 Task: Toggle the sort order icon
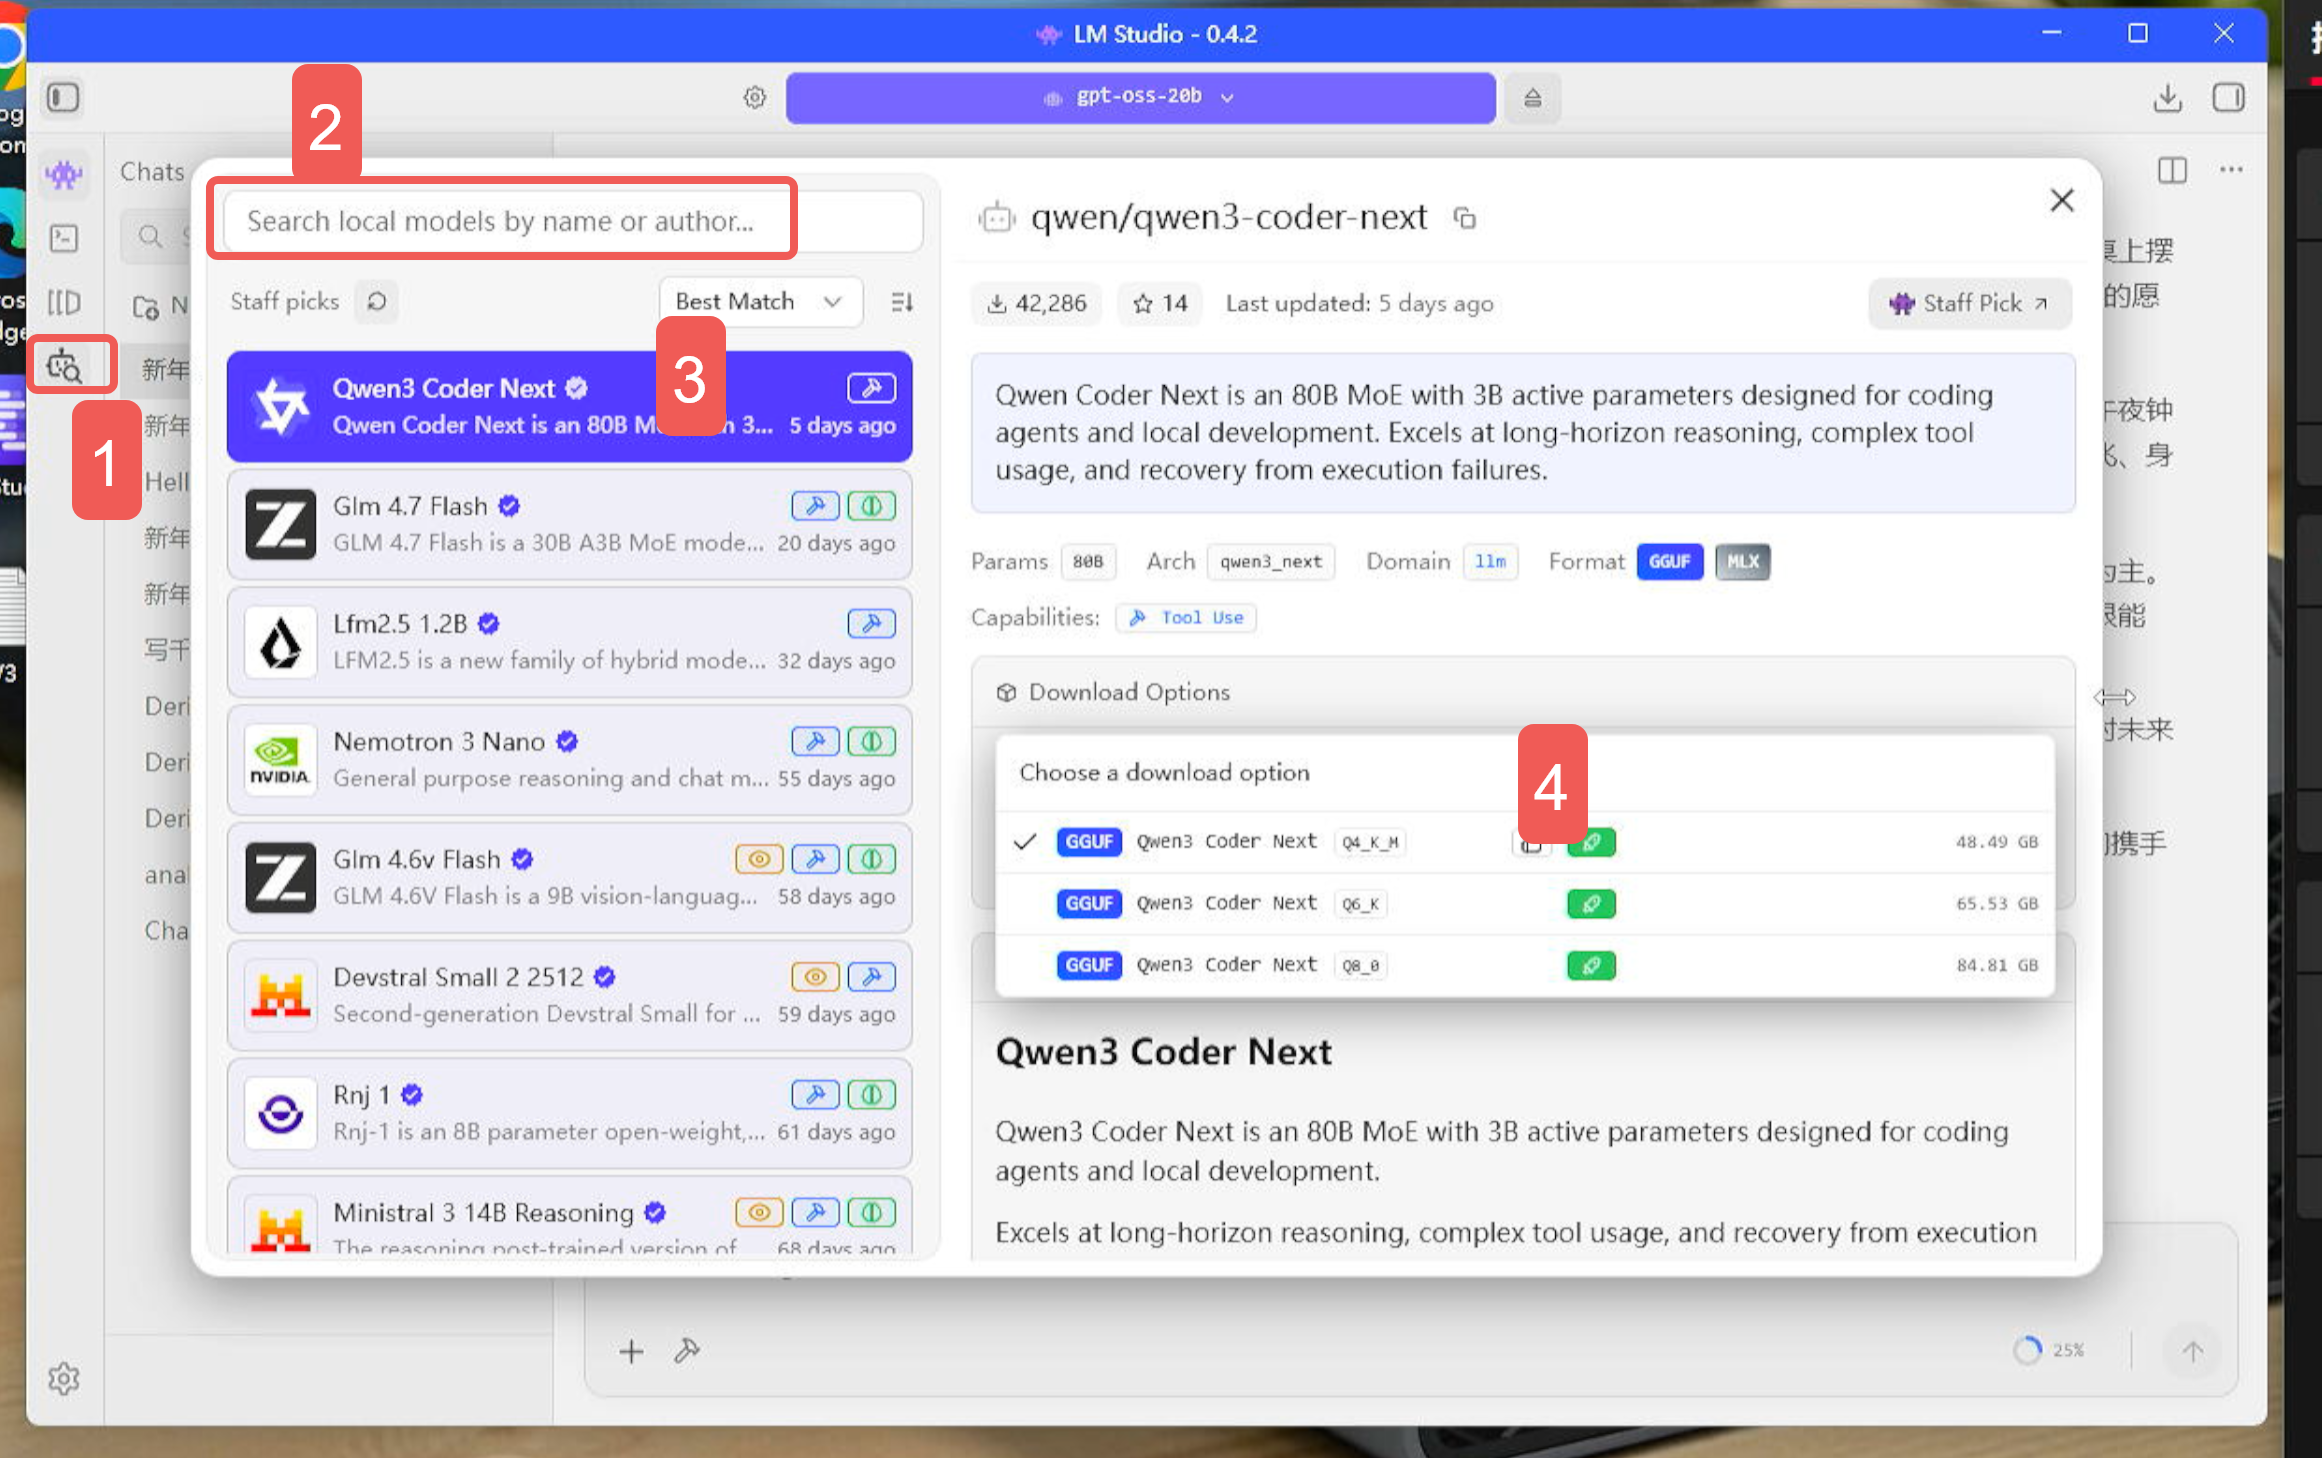point(902,302)
